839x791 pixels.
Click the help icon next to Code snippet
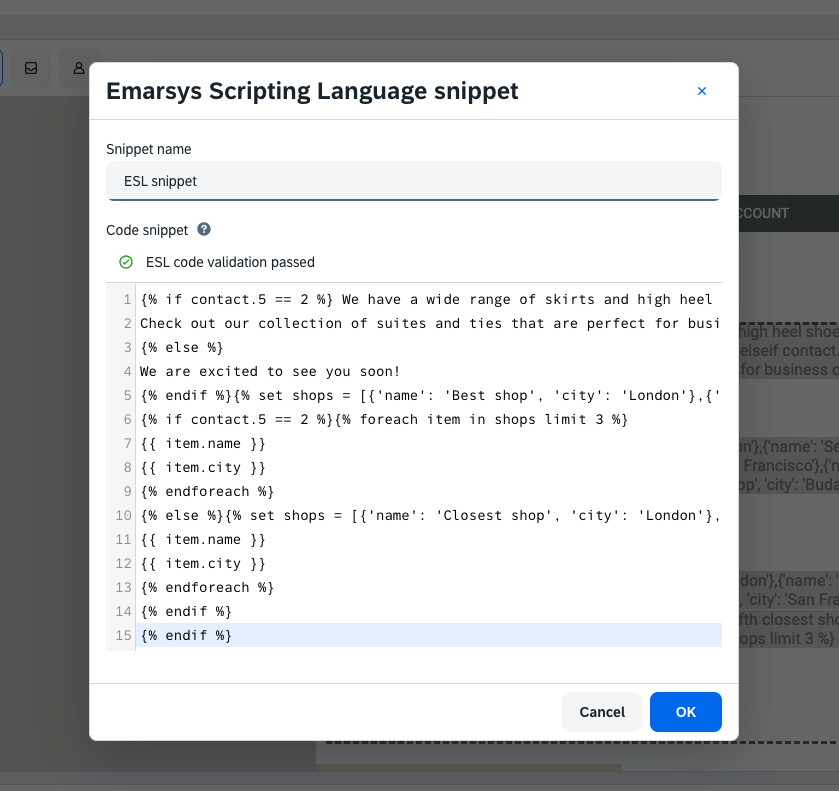(x=204, y=230)
